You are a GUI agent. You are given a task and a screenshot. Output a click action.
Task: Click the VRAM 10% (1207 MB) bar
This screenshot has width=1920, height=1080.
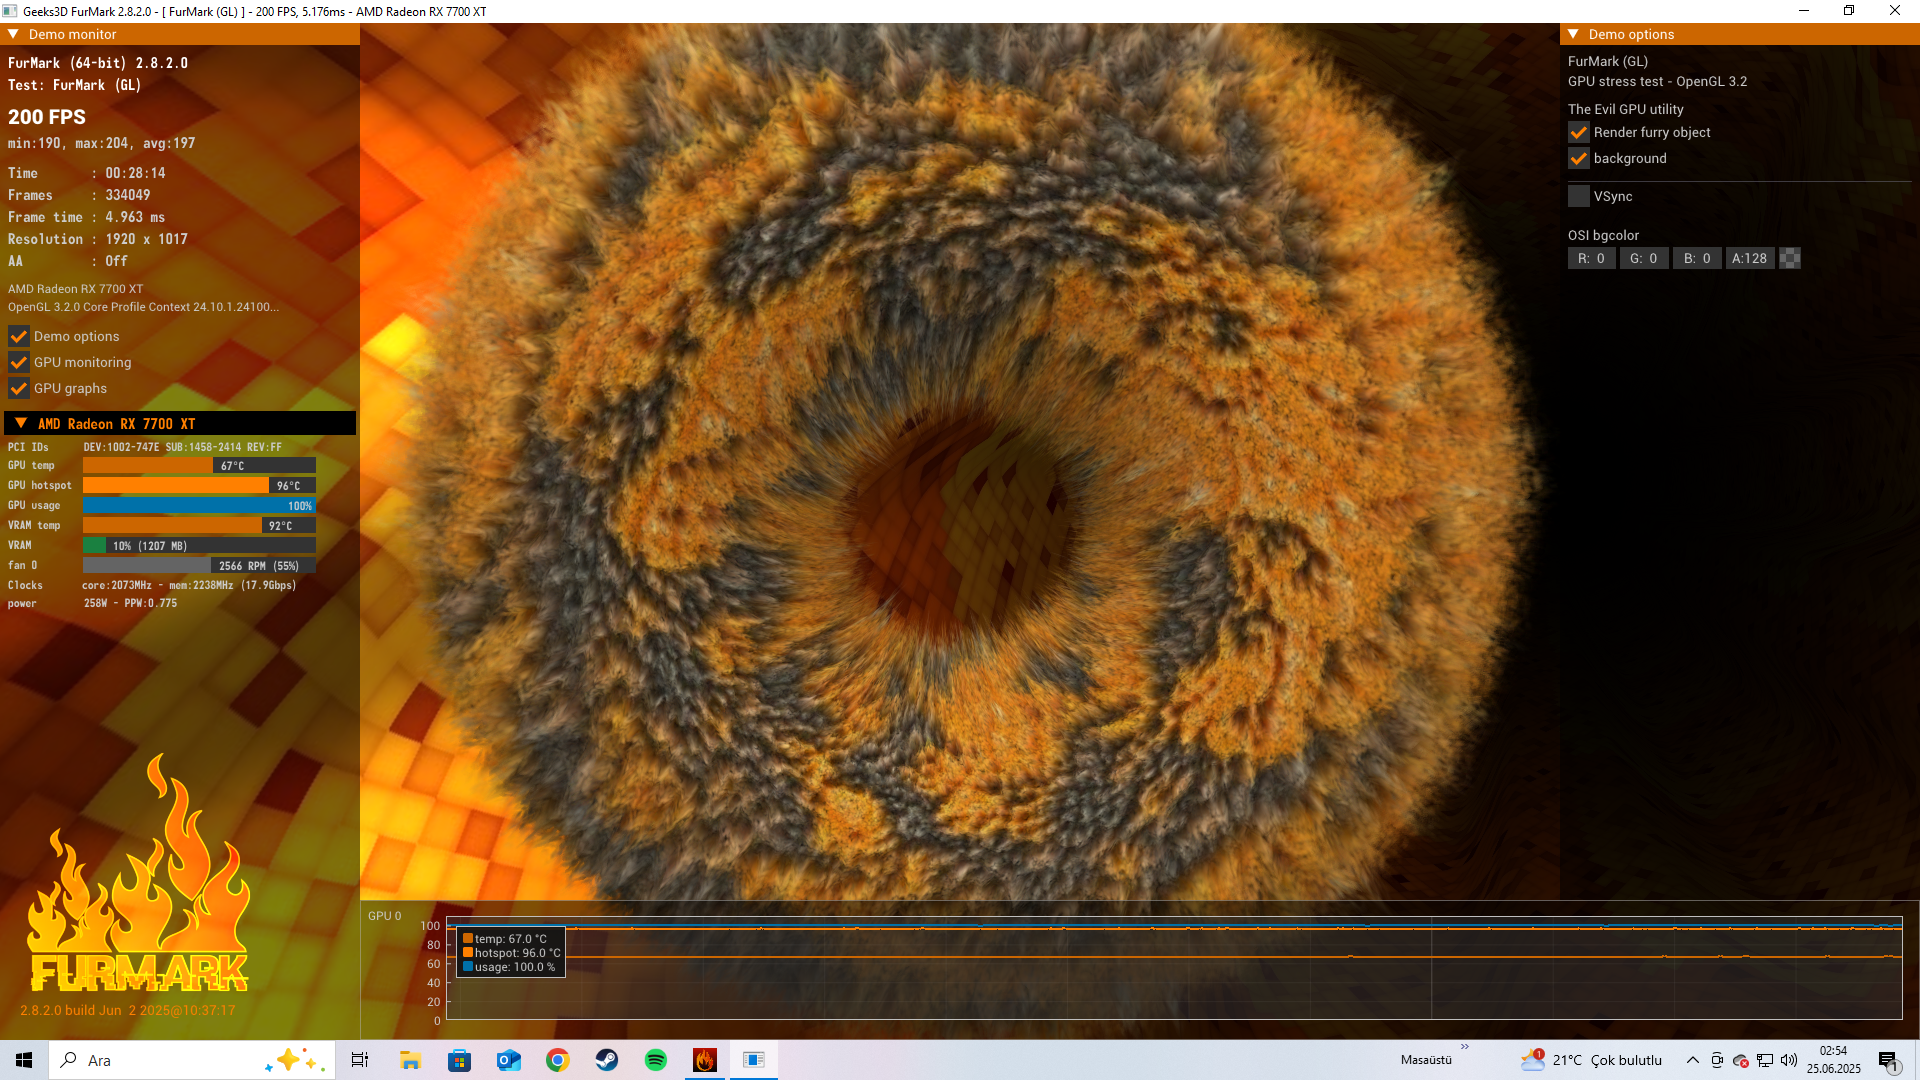pyautogui.click(x=199, y=546)
